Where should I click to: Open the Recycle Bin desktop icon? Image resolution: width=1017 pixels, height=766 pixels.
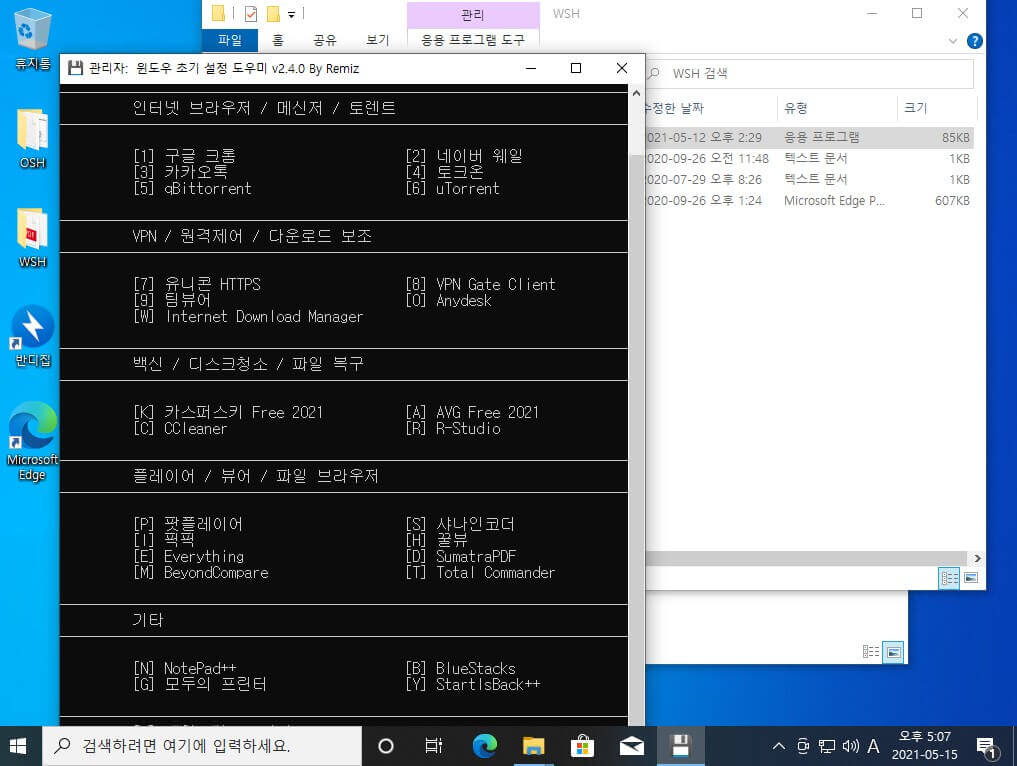[x=32, y=38]
